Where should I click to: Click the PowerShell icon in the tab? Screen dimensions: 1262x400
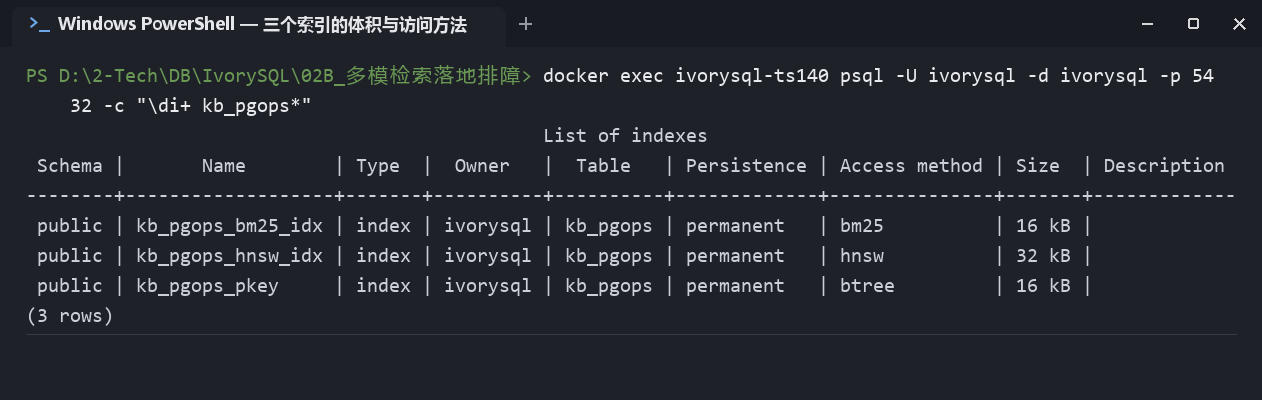click(39, 25)
